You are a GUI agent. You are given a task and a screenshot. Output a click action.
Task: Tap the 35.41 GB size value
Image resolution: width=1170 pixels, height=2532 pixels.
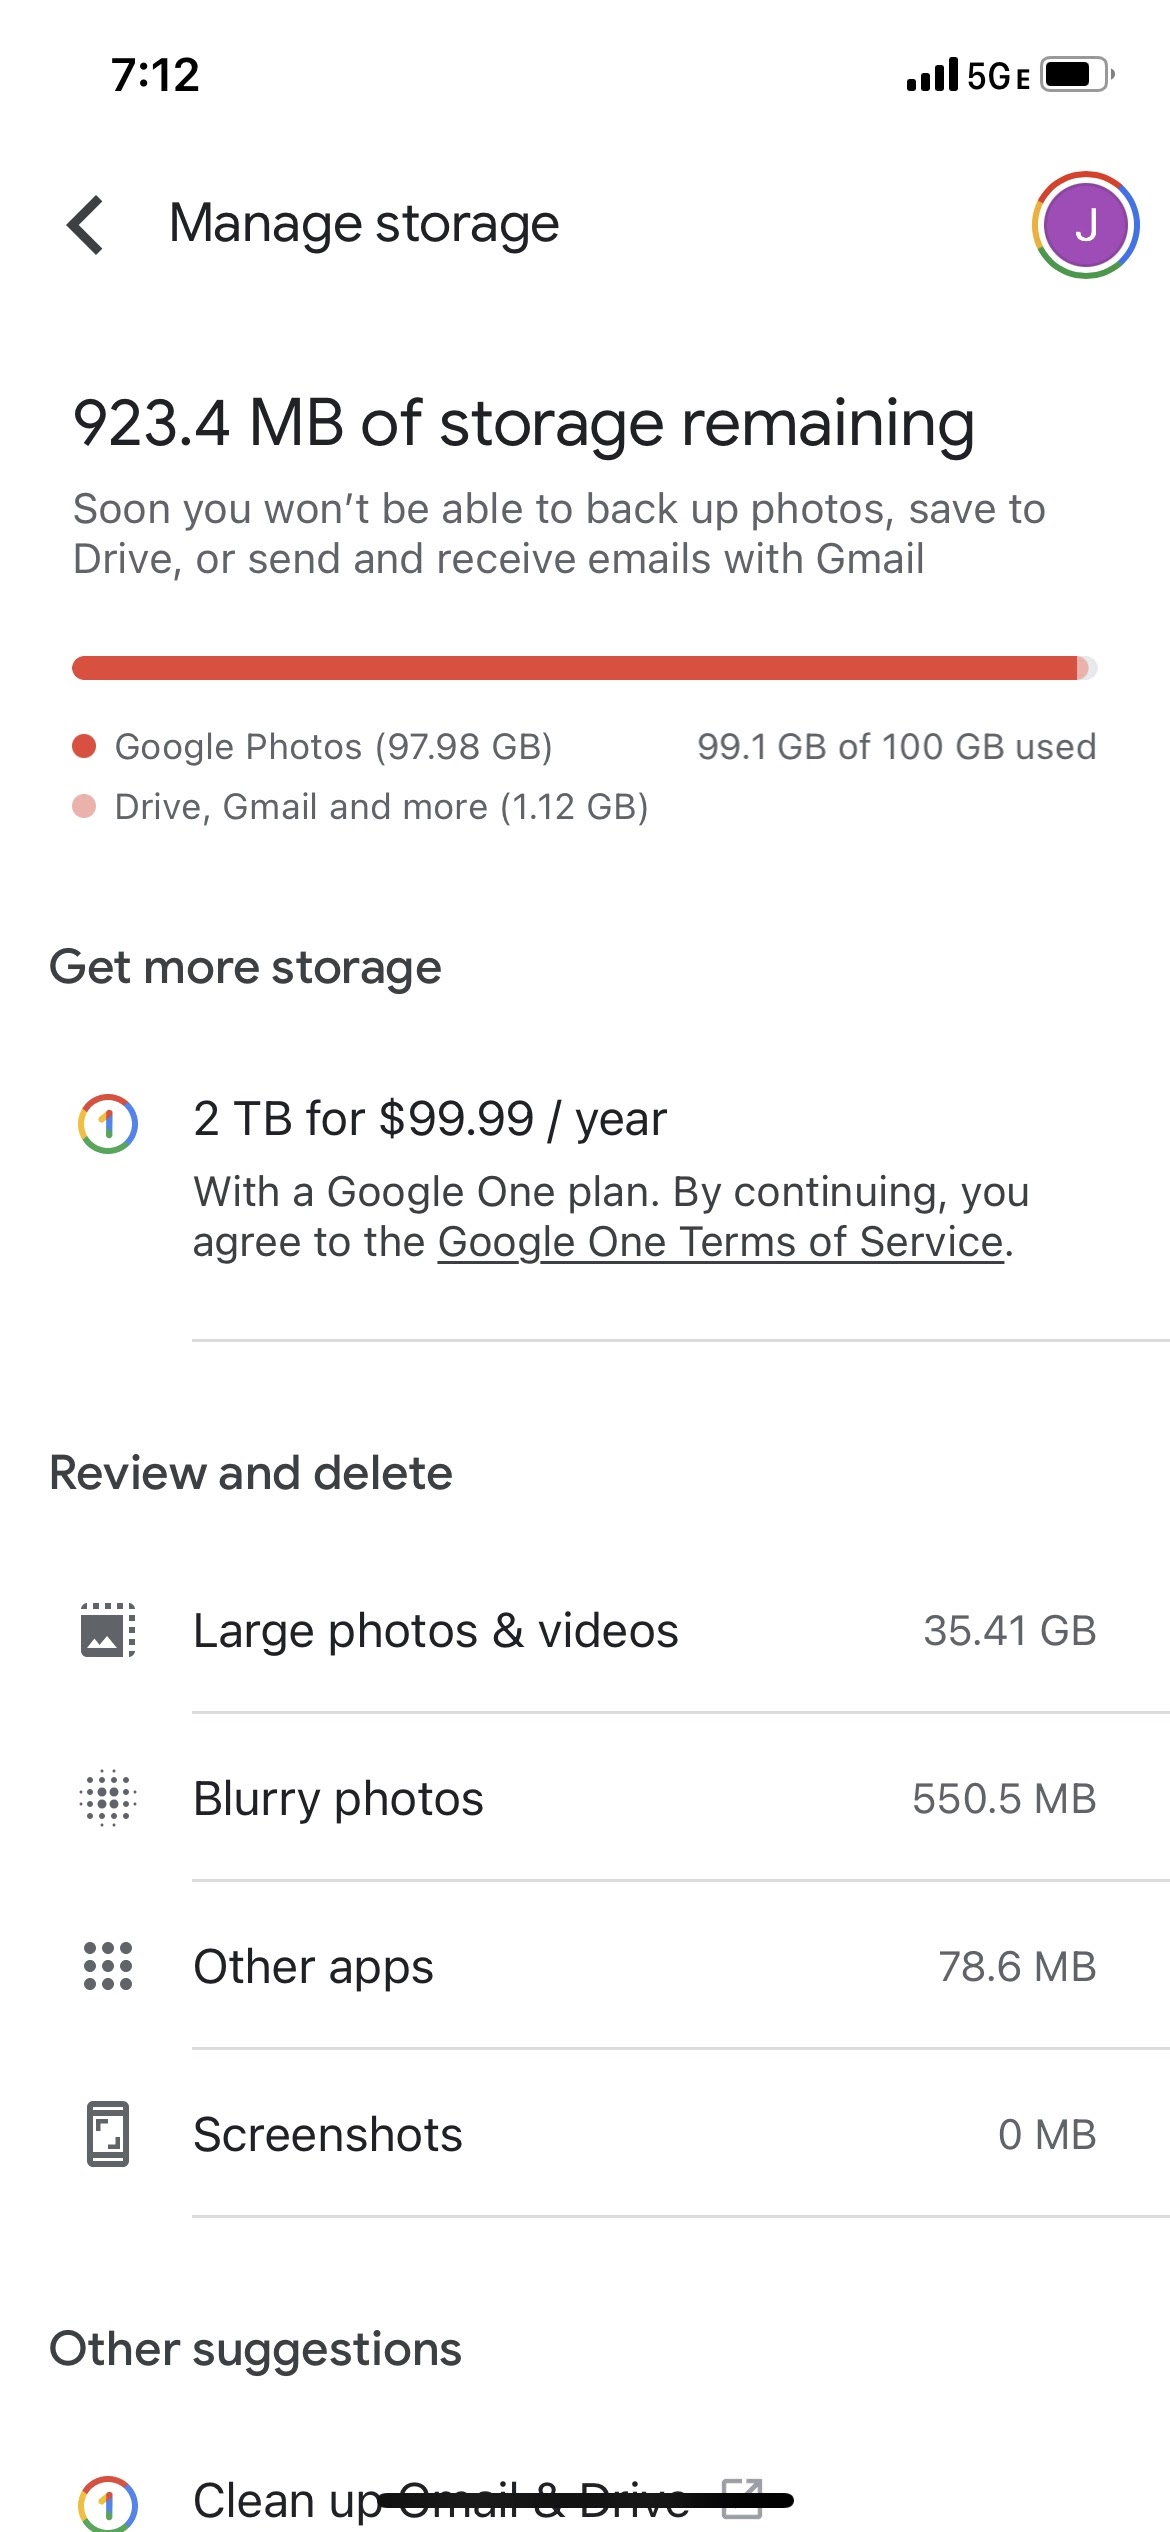click(1009, 1631)
